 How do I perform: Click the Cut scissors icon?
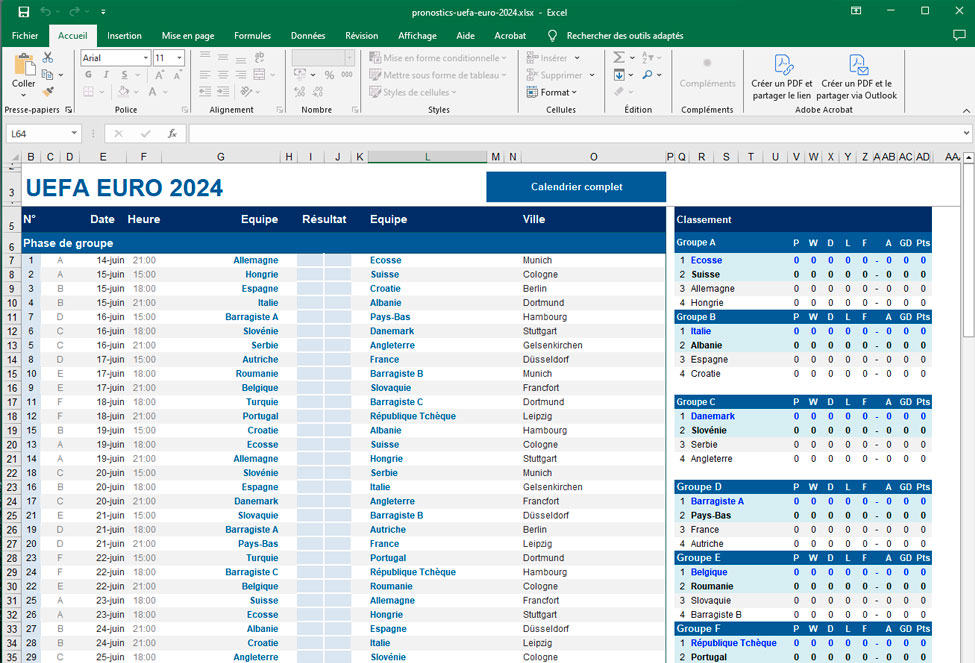(48, 57)
